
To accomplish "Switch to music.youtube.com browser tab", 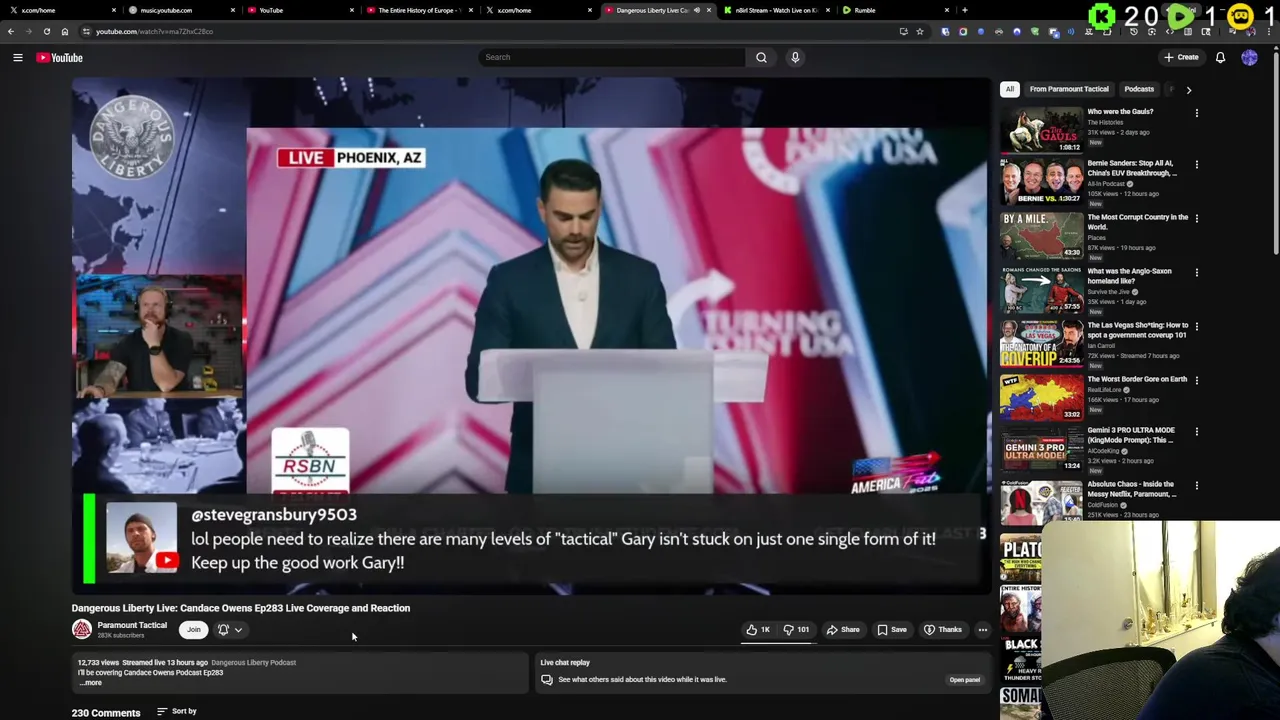I will (180, 10).
